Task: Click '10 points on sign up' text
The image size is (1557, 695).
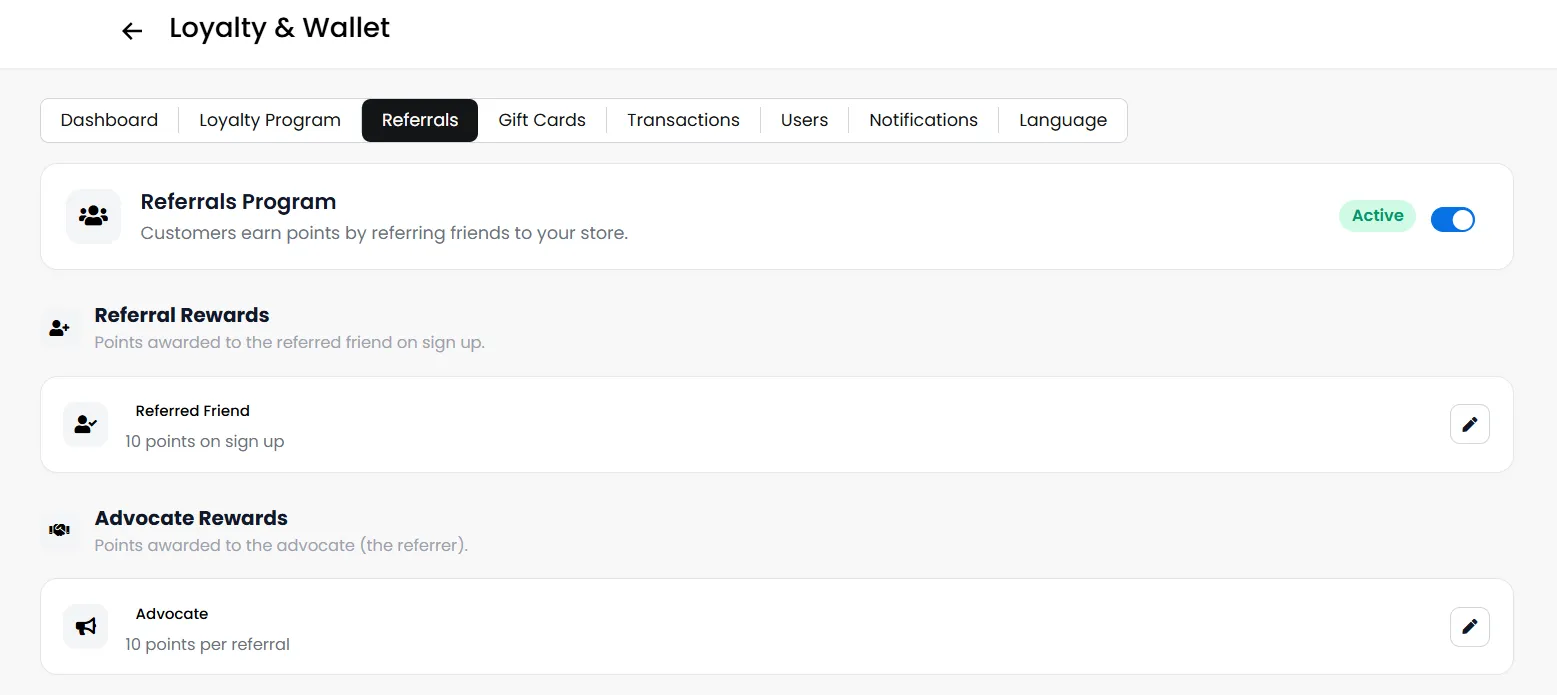Action: (x=205, y=441)
